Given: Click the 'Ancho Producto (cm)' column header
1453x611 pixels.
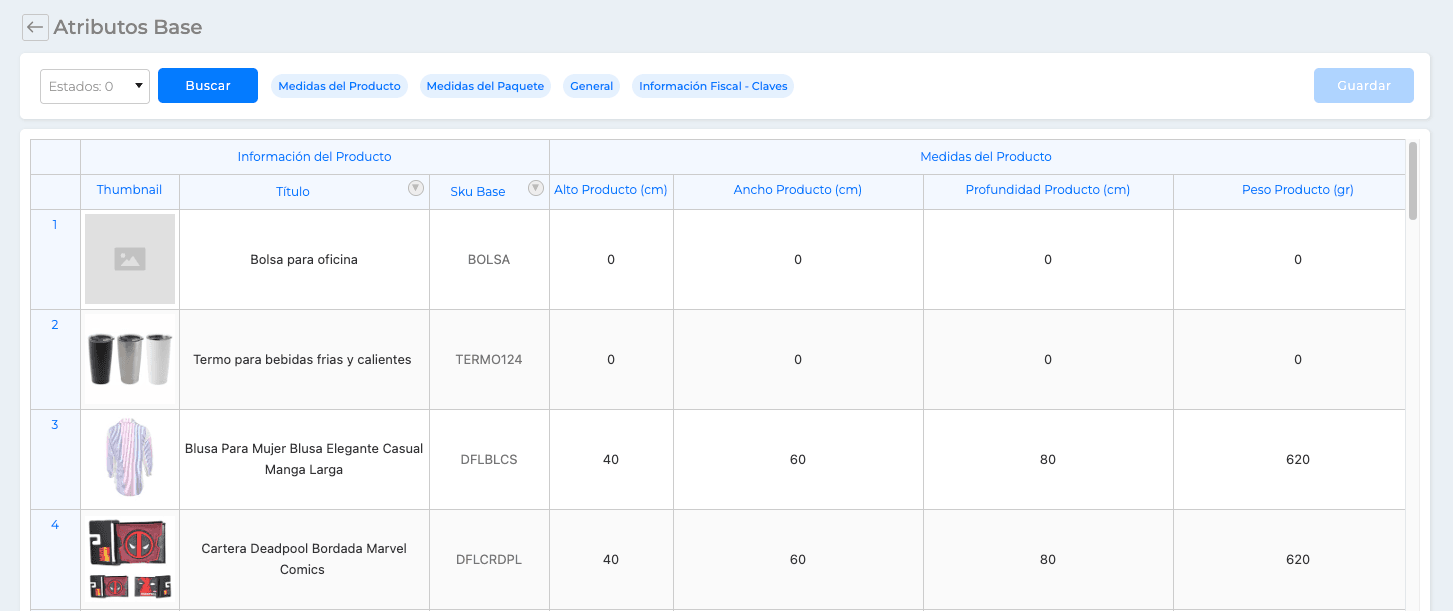Looking at the screenshot, I should click(798, 190).
